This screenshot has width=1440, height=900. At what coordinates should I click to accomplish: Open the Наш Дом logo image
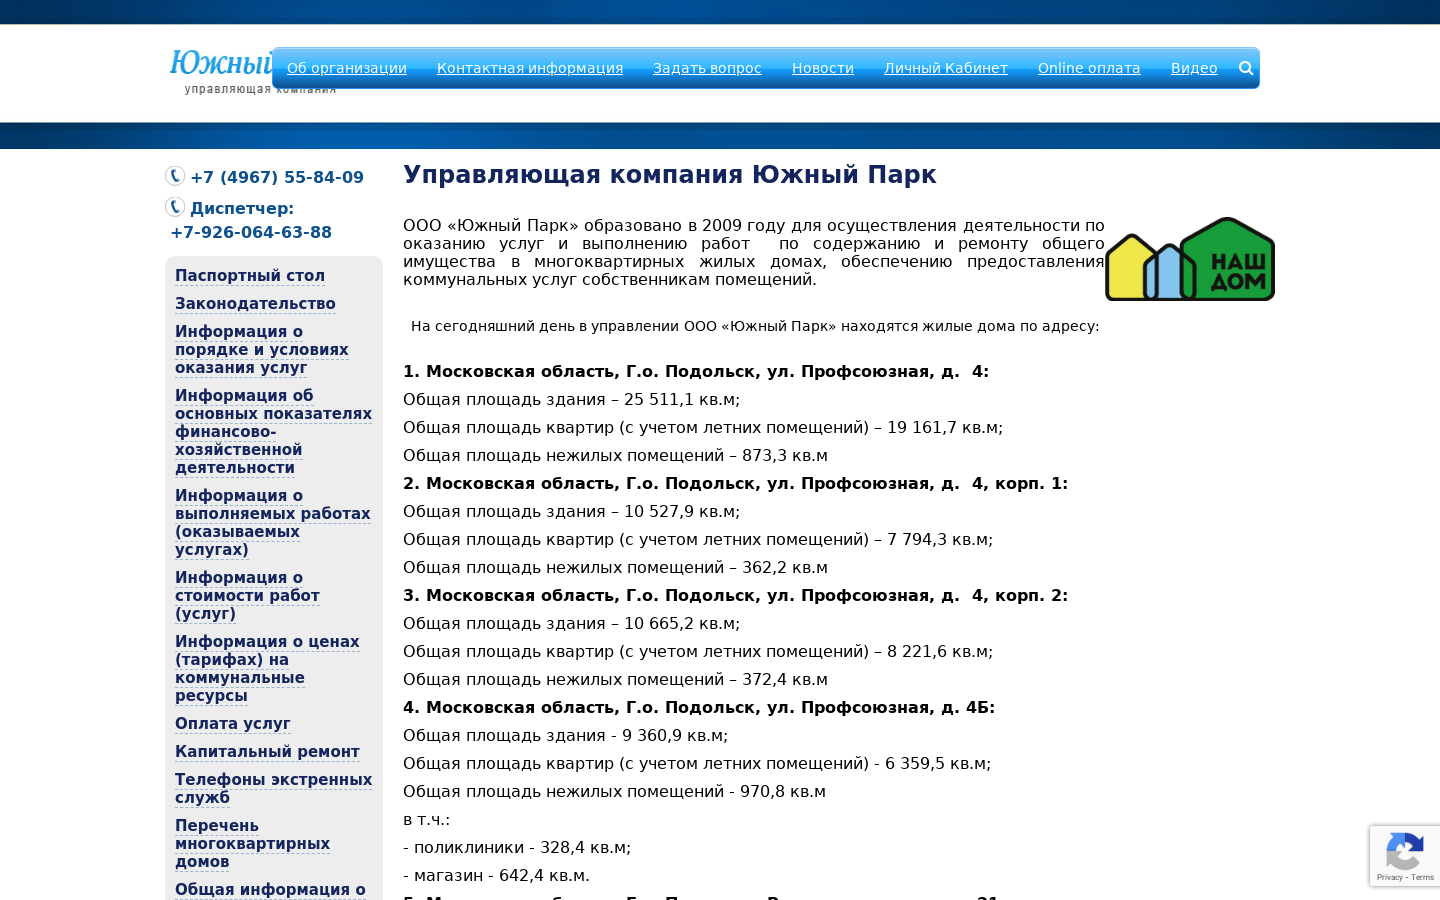tap(1190, 259)
